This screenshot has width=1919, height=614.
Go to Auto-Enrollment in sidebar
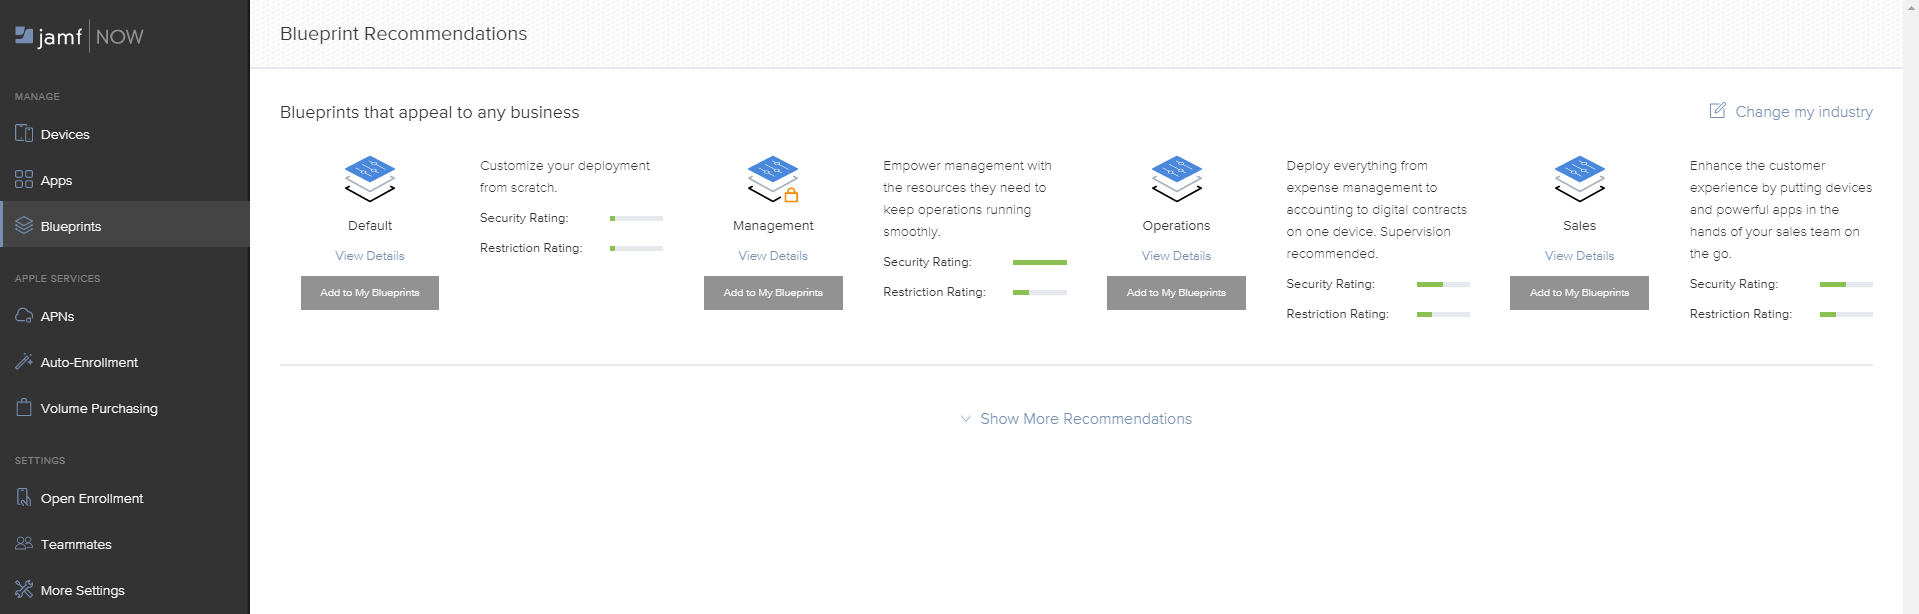click(89, 362)
